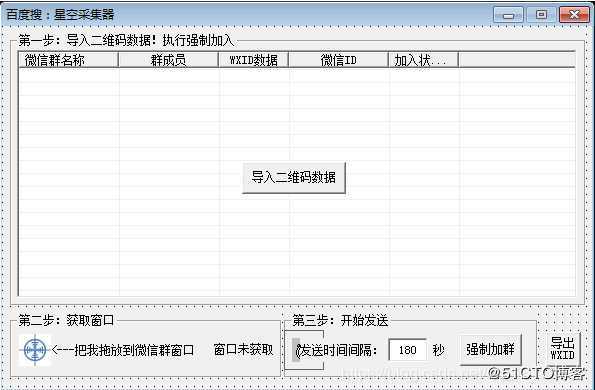Click the crosshair window-finder icon
The image size is (595, 390).
[x=35, y=350]
